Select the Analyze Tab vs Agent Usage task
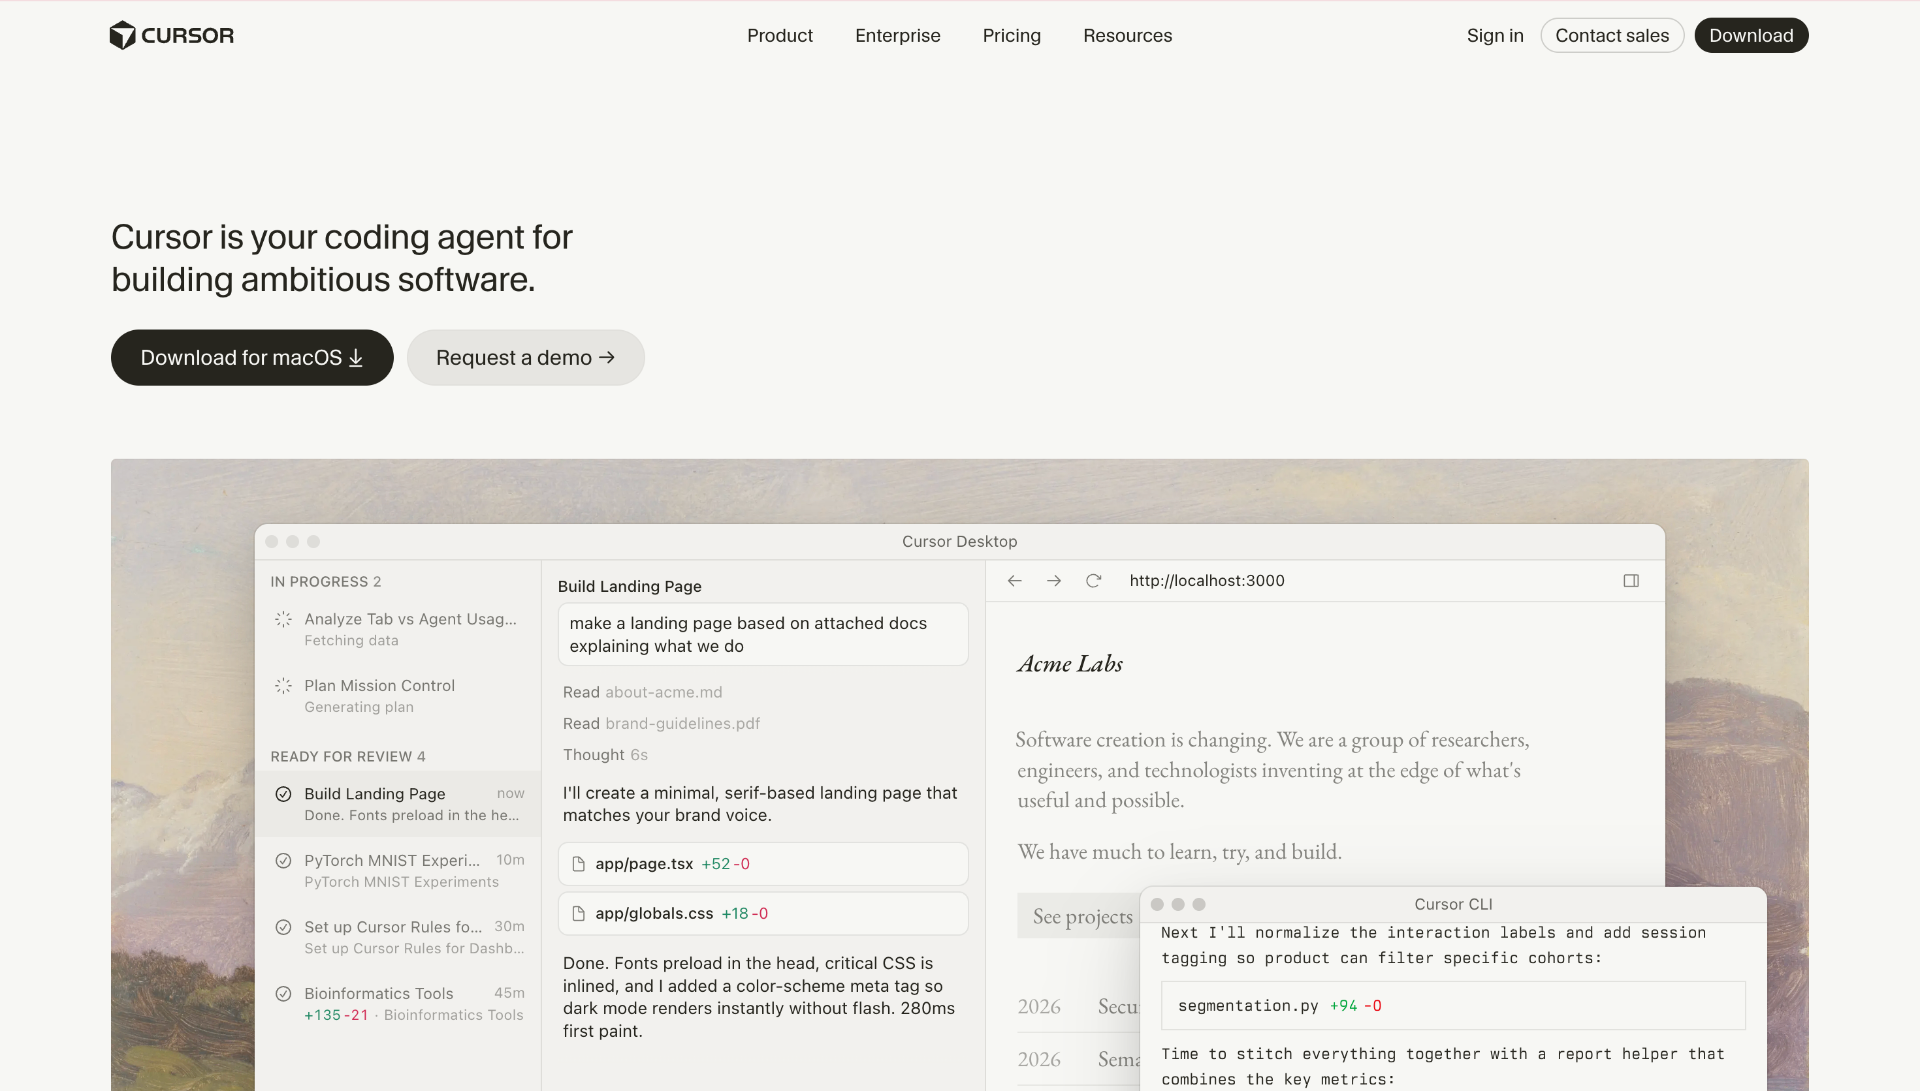Screen dimensions: 1920x1091 click(398, 629)
